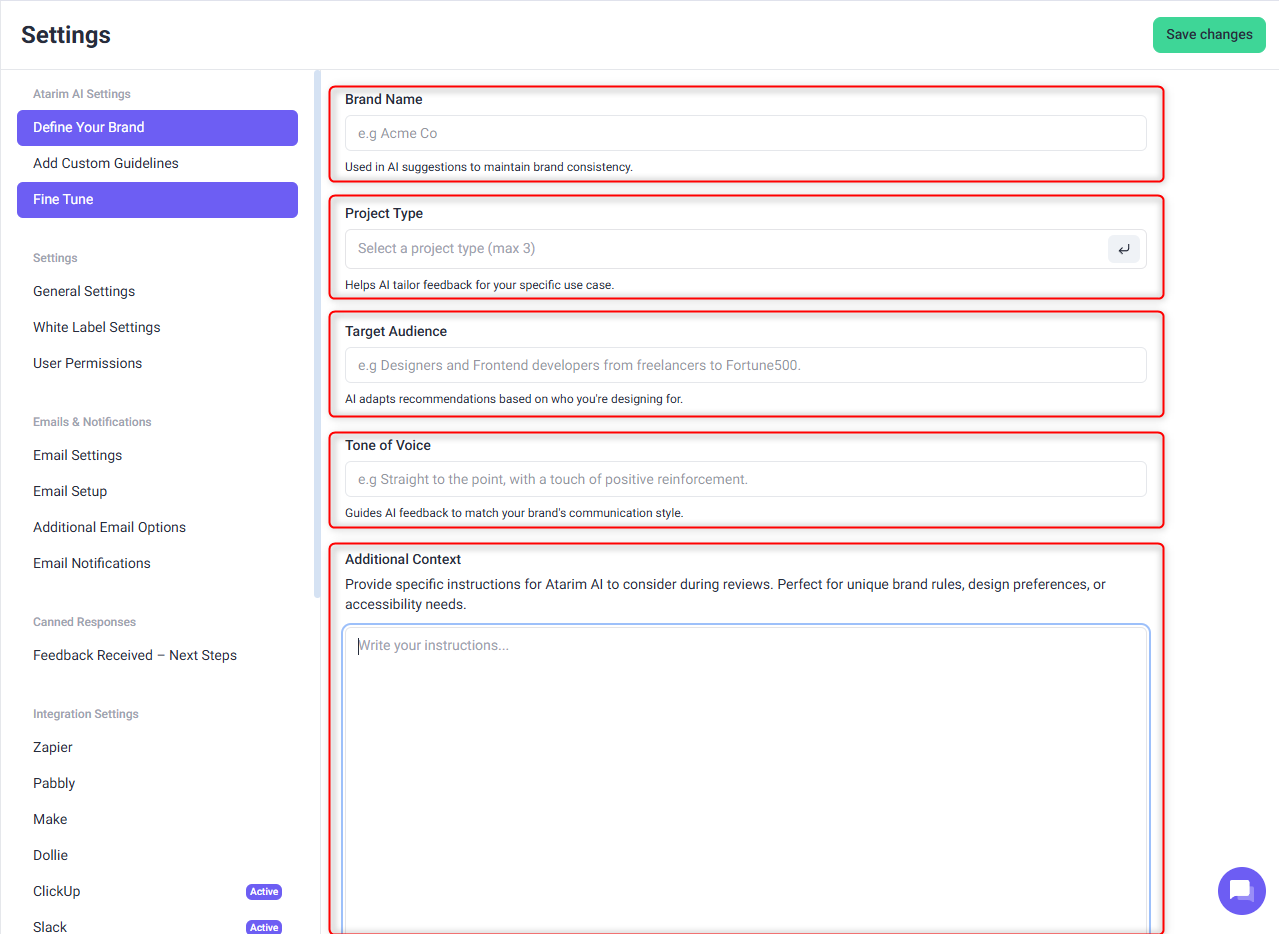Click the enter-key icon in Project Type

1123,249
